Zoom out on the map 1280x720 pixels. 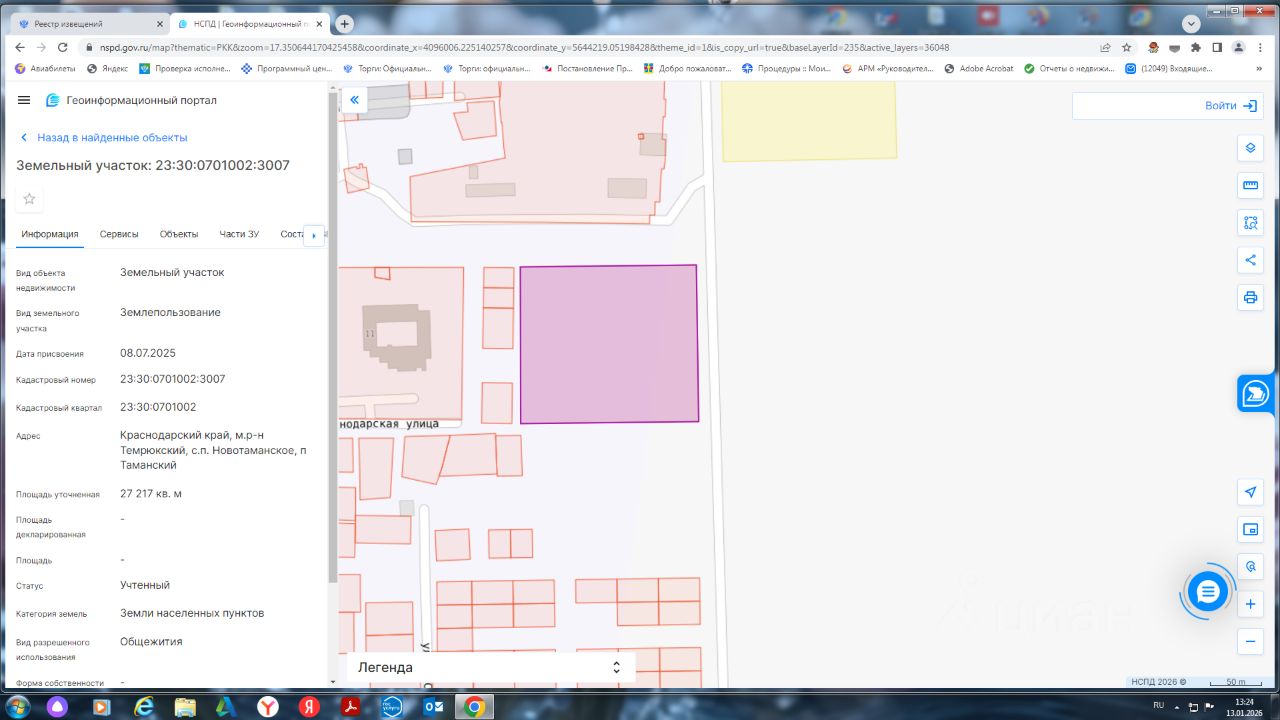1250,641
